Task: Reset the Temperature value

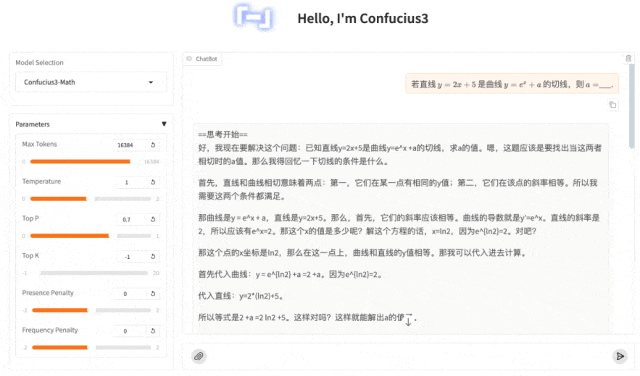Action: point(153,182)
